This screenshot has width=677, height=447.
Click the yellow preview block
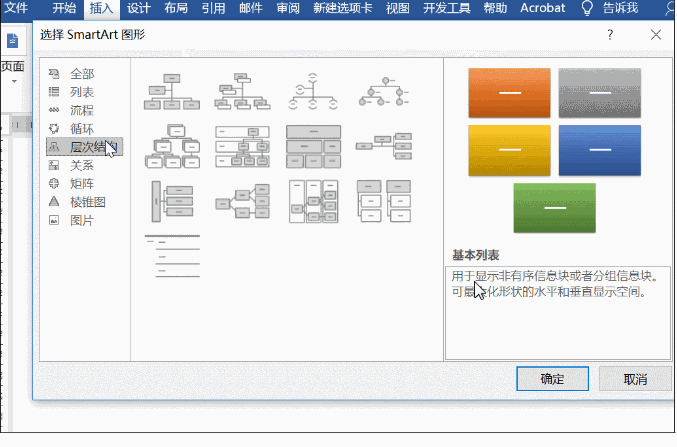(509, 150)
